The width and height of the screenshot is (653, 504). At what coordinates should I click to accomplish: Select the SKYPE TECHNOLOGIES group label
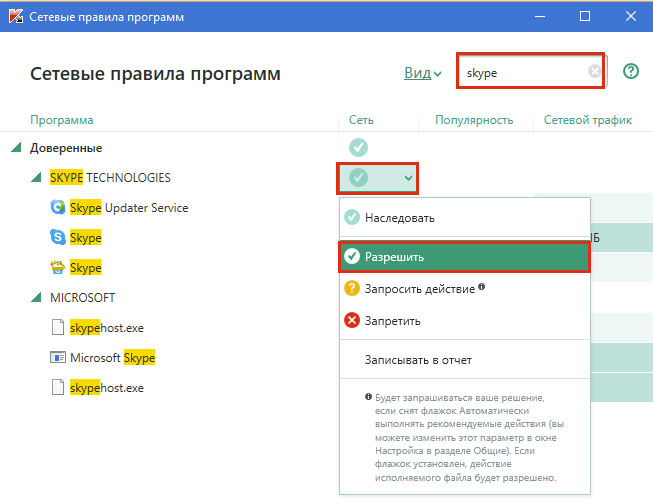[x=110, y=177]
